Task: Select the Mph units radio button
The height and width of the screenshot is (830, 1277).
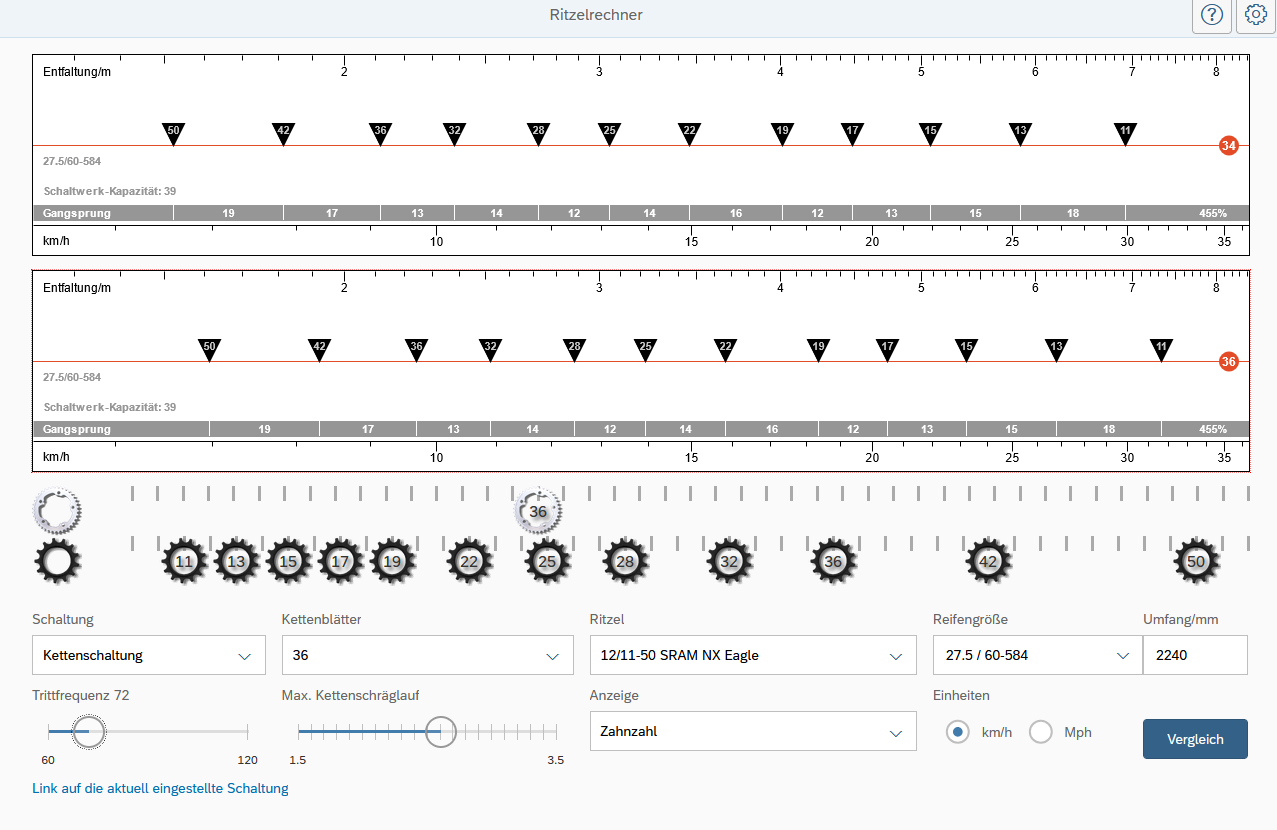Action: [x=1041, y=732]
